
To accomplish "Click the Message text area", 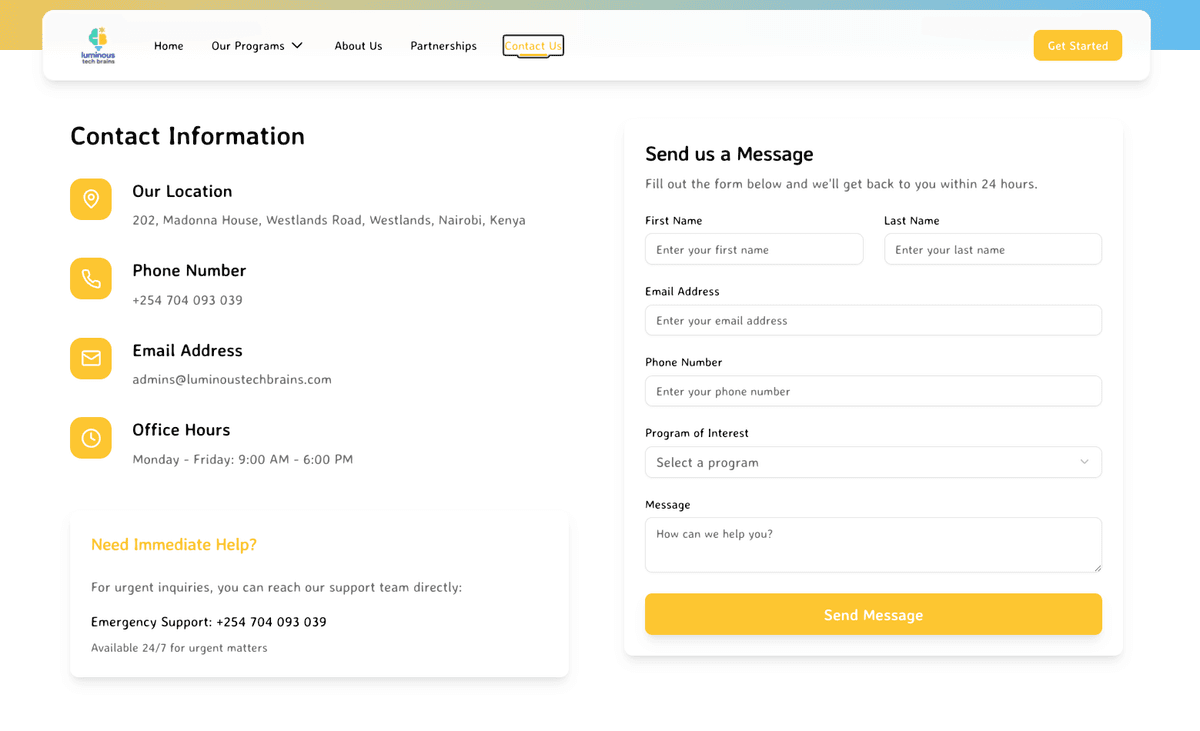I will [x=872, y=545].
